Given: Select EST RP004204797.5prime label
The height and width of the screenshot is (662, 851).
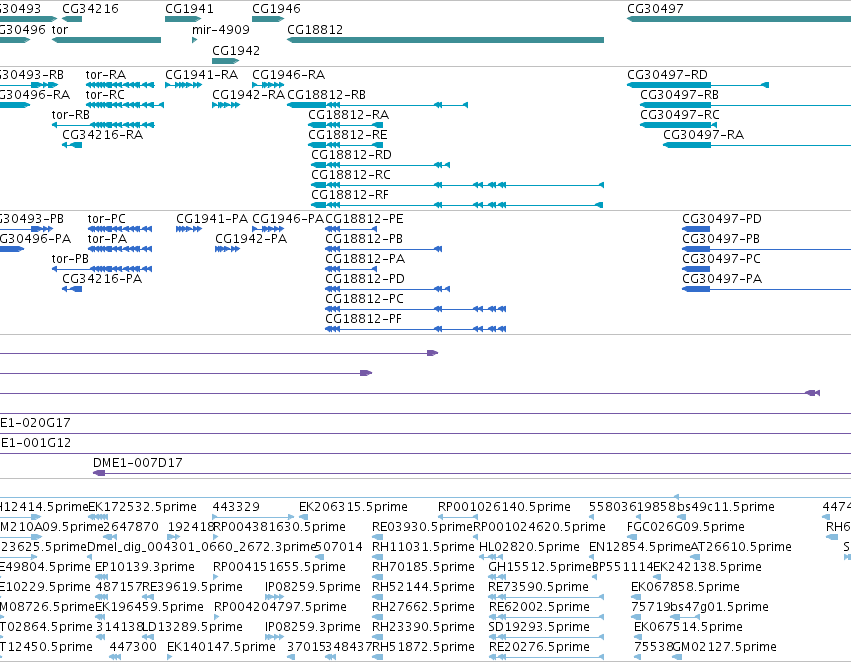Looking at the screenshot, I should [x=280, y=607].
